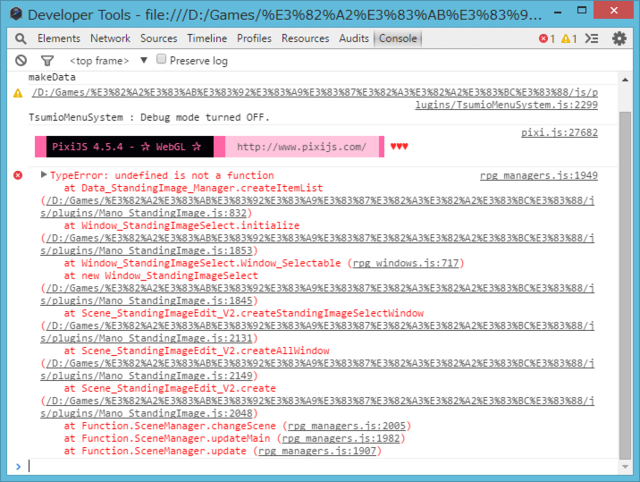
Task: Toggle the console filter funnel icon
Action: 47,61
